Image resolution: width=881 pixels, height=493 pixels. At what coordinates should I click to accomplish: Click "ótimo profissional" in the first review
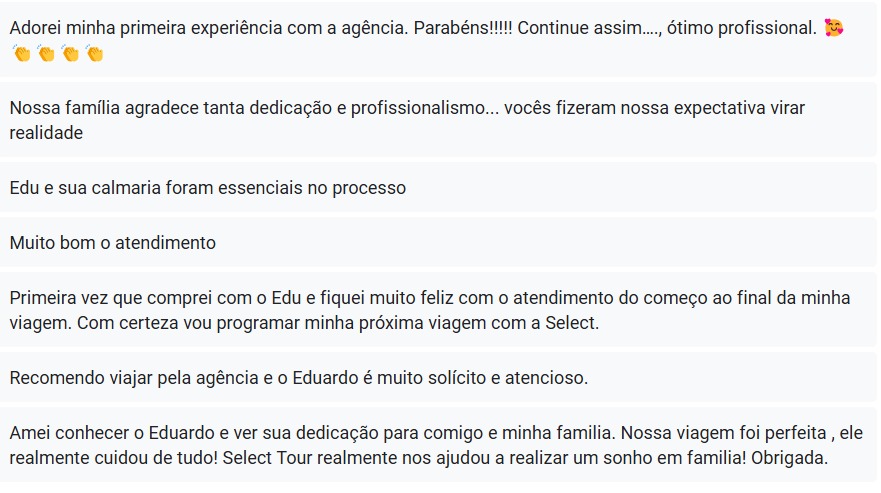click(x=752, y=28)
